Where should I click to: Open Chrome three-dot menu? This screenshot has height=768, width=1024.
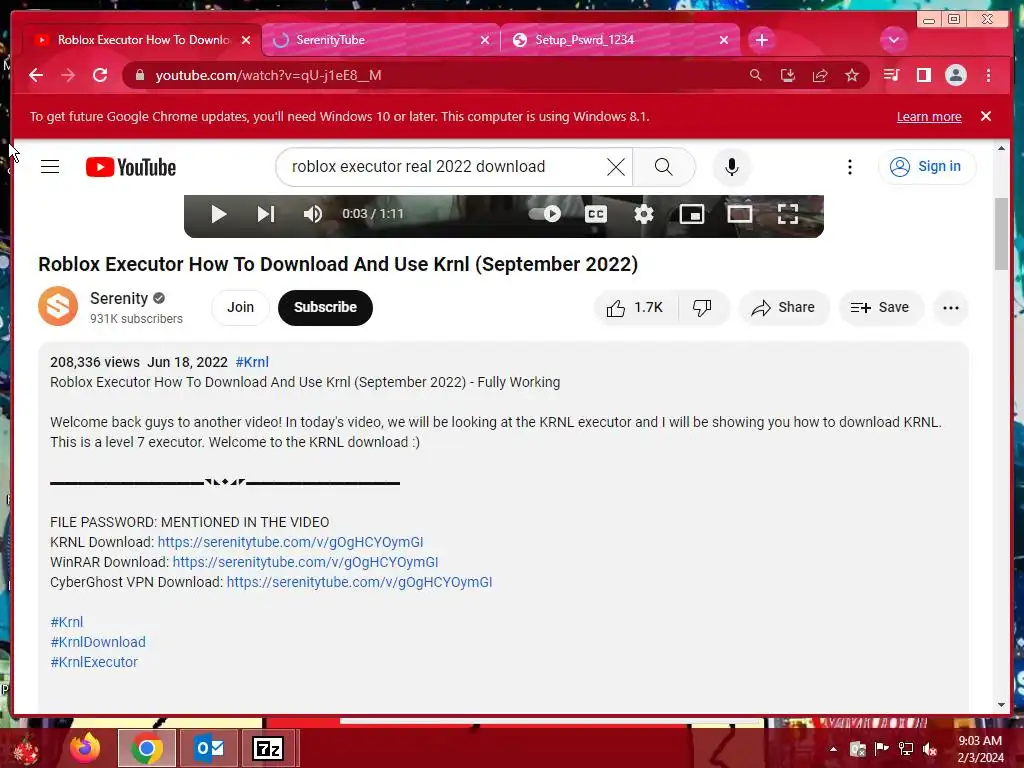988,75
